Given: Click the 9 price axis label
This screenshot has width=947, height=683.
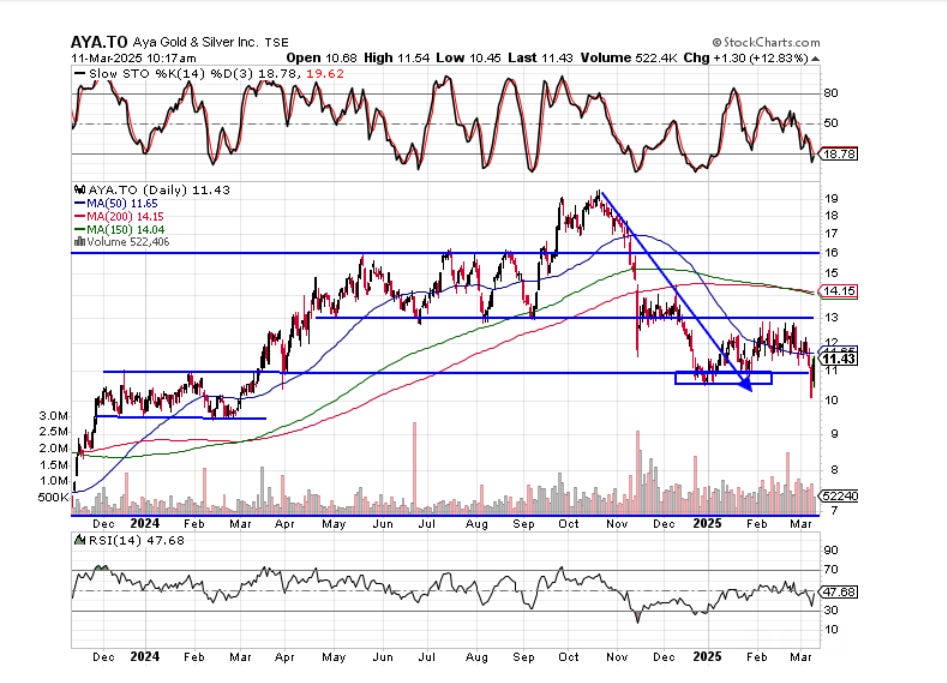Looking at the screenshot, I should (x=834, y=434).
